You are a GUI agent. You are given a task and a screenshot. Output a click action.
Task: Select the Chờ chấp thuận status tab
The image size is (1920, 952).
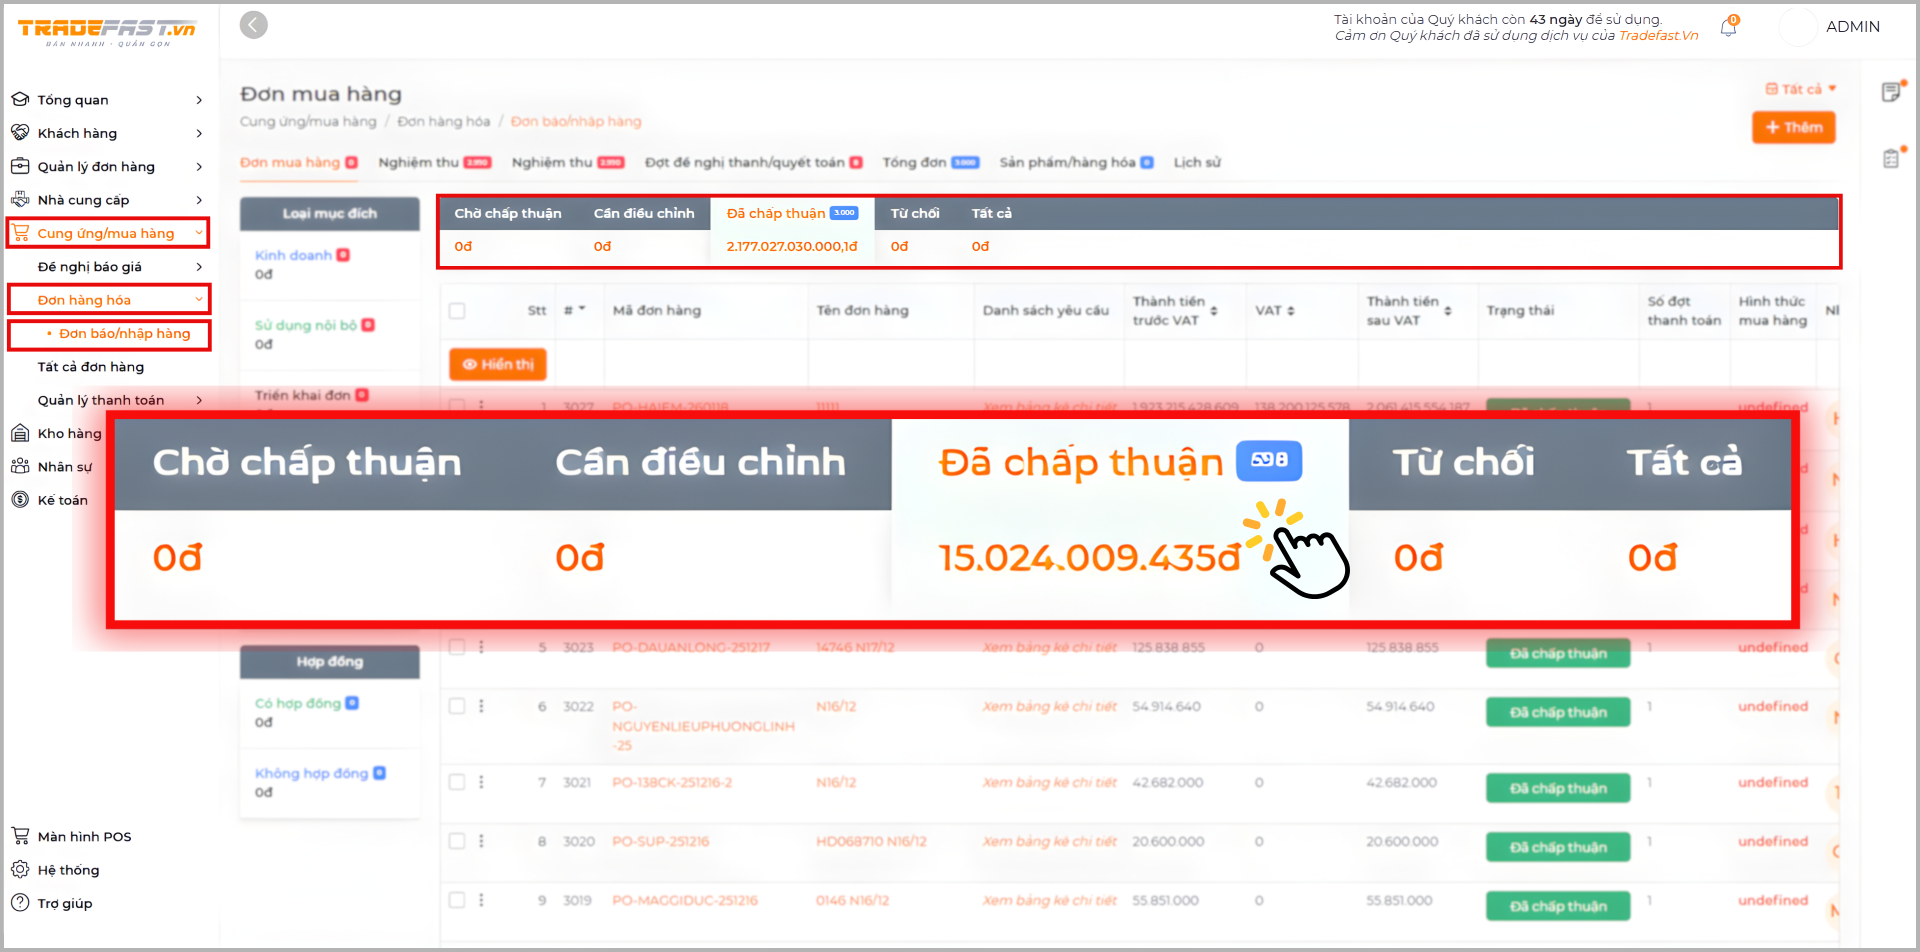(507, 213)
